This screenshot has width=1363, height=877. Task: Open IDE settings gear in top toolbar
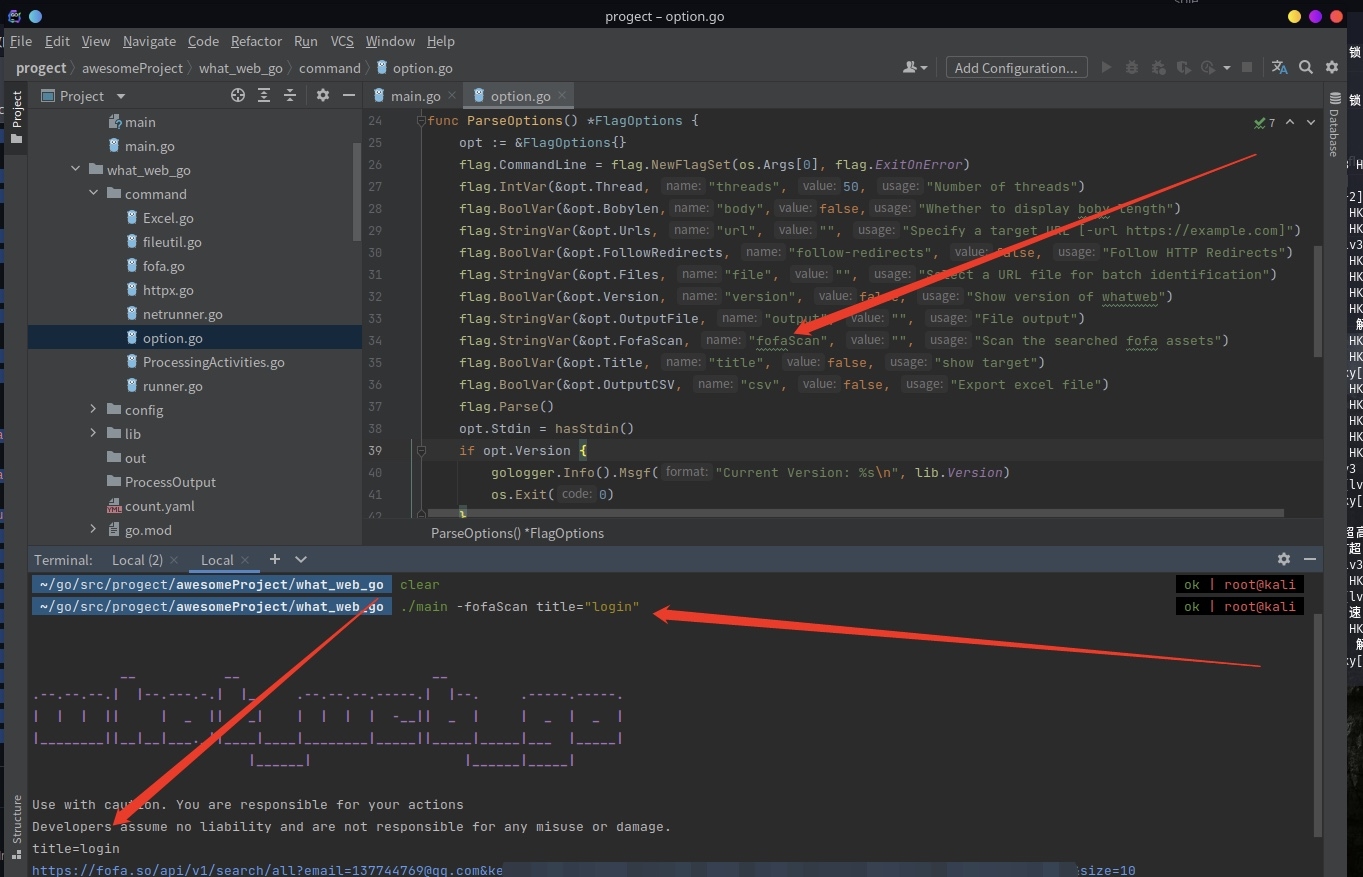(1332, 67)
